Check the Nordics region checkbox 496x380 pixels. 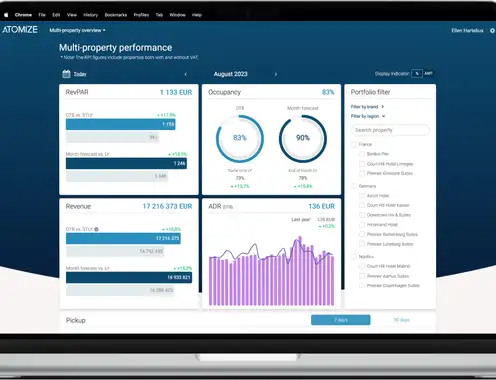click(x=354, y=257)
